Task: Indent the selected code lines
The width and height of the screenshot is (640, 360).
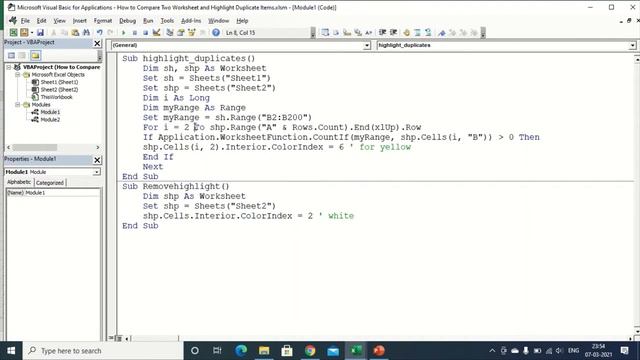Action: tap(382, 33)
